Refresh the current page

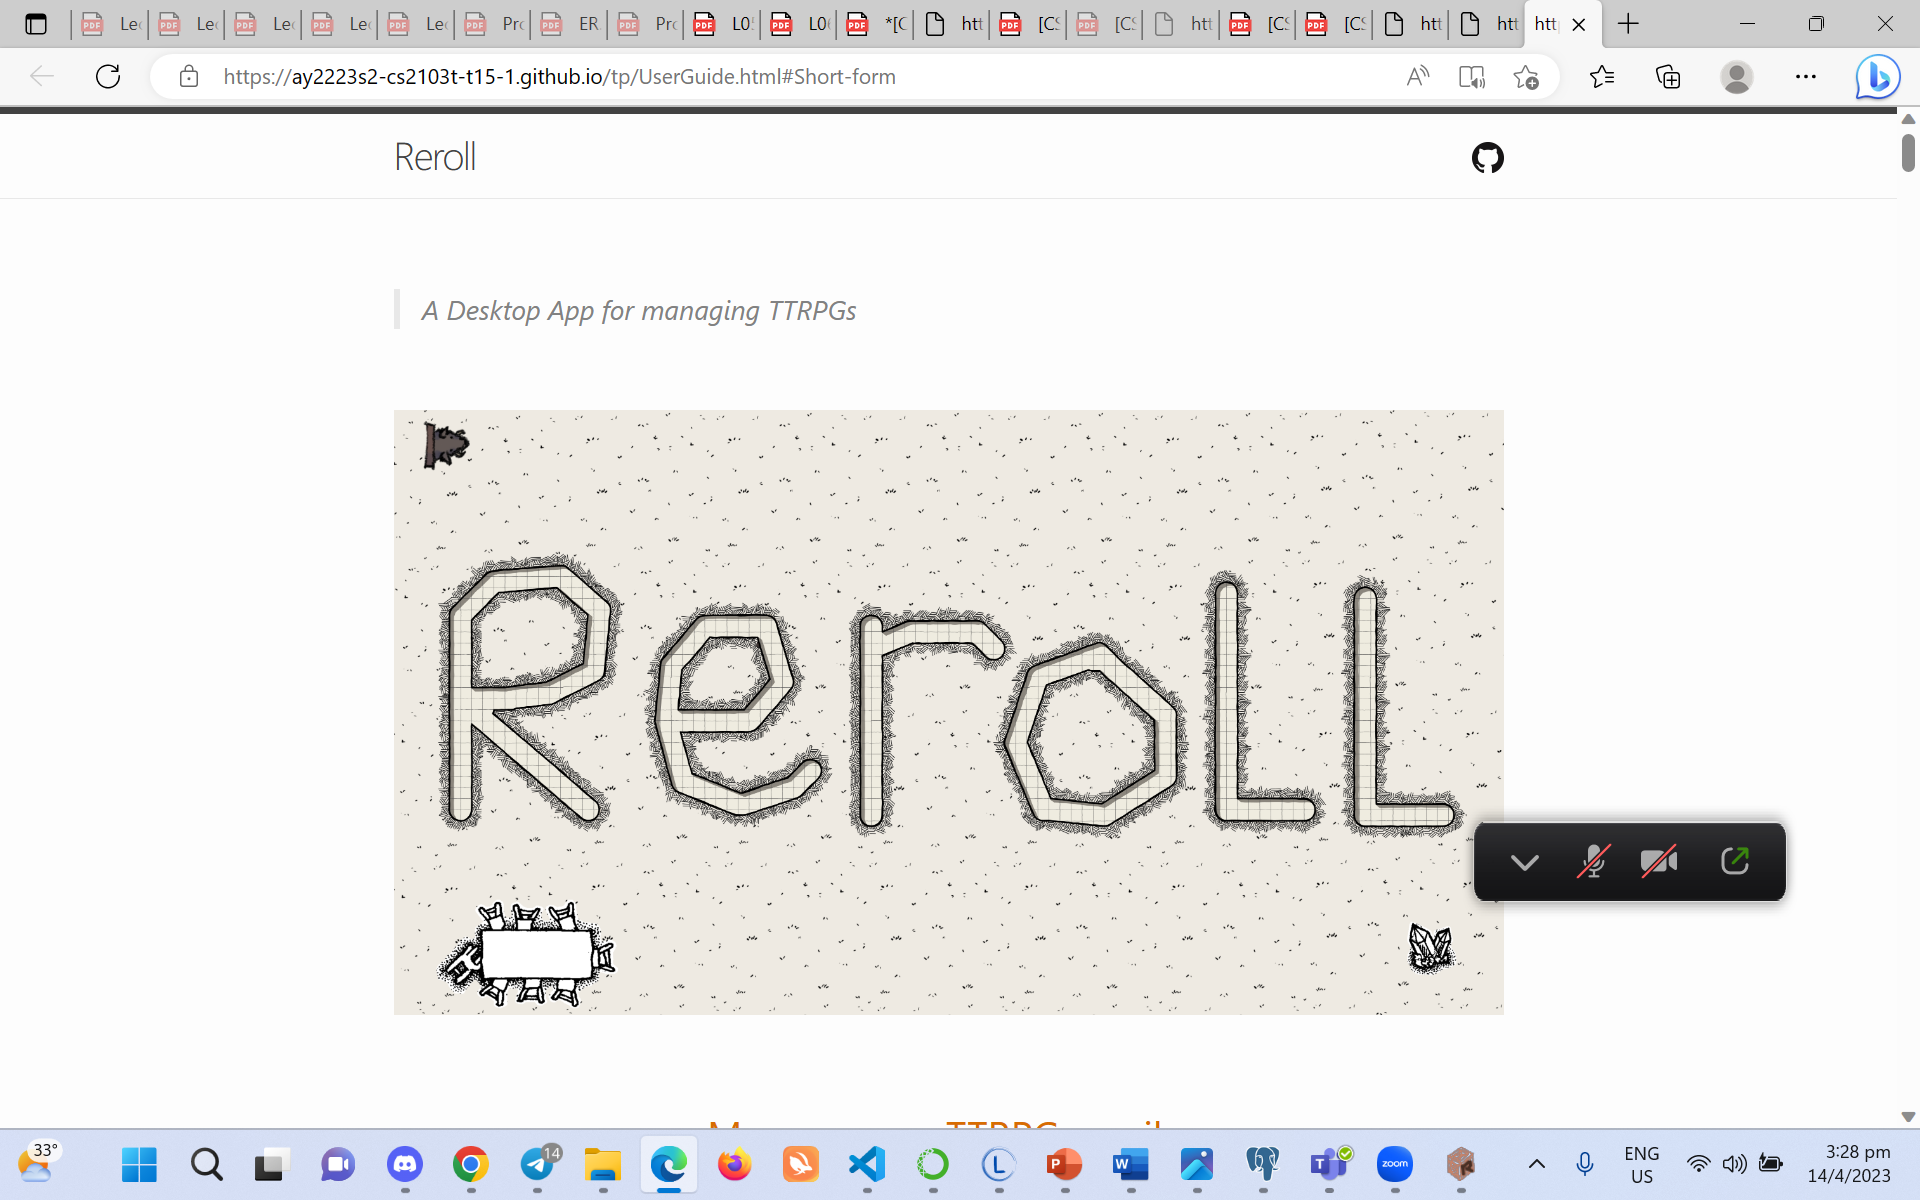pyautogui.click(x=108, y=77)
